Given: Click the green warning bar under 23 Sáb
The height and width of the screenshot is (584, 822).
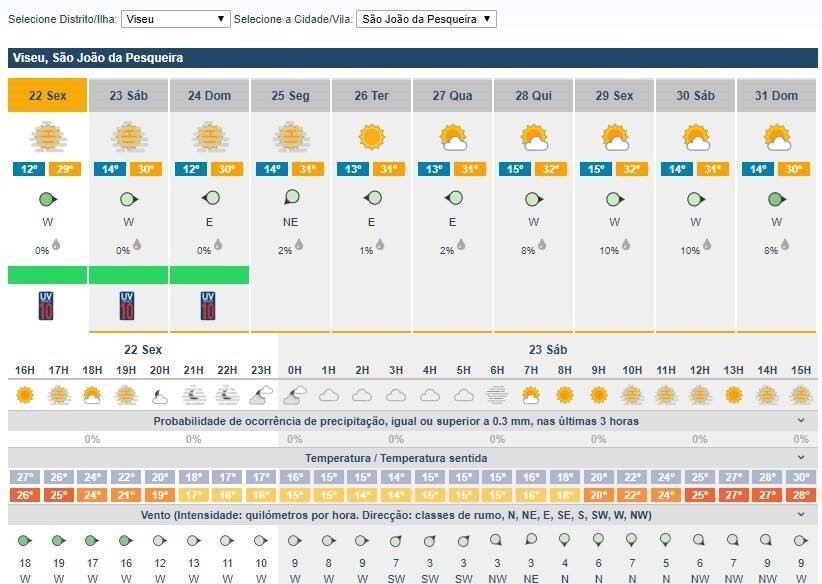Looking at the screenshot, I should tap(129, 275).
